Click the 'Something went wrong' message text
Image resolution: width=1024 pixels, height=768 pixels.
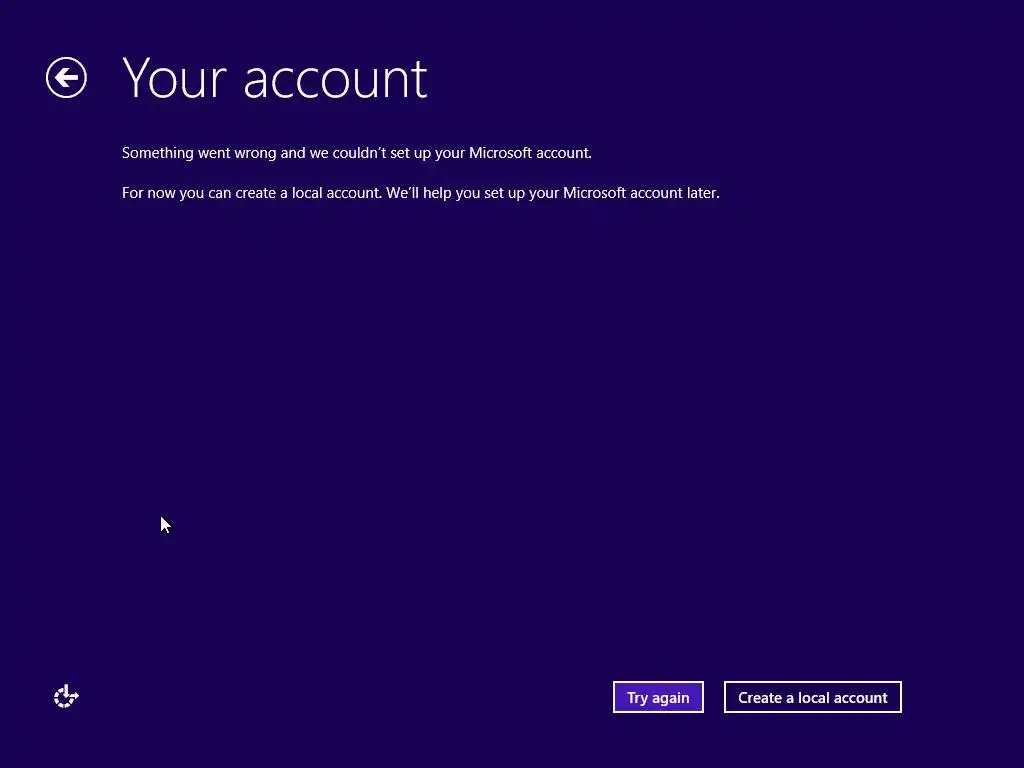tap(357, 153)
